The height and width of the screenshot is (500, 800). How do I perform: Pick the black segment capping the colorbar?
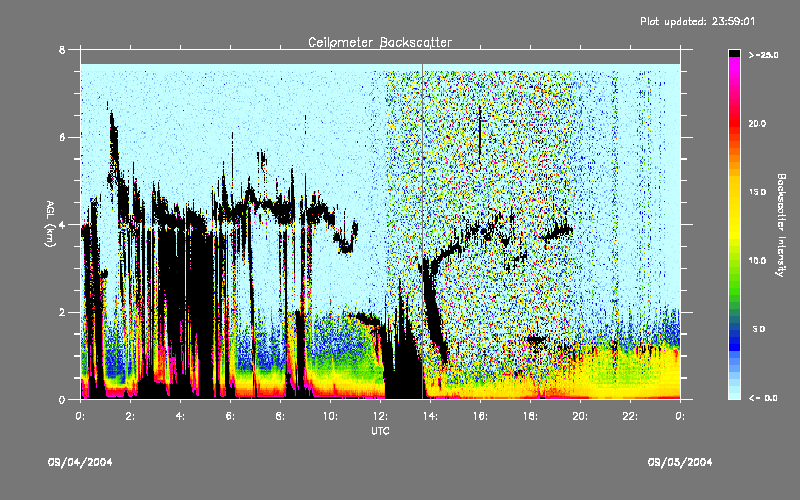(x=734, y=53)
